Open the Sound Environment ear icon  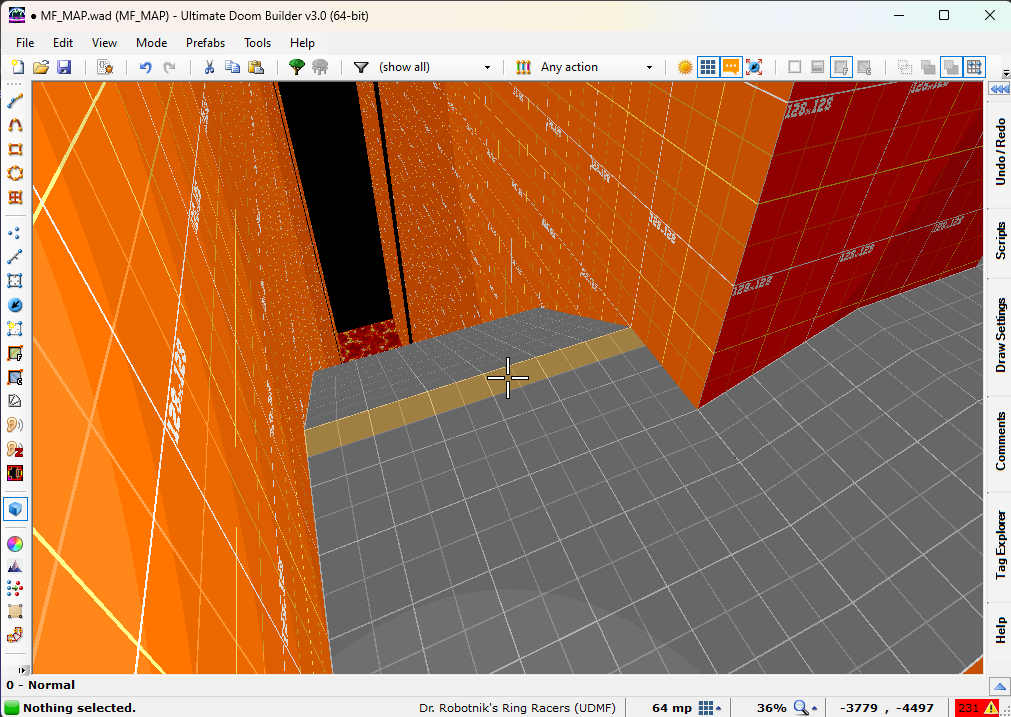tap(15, 449)
